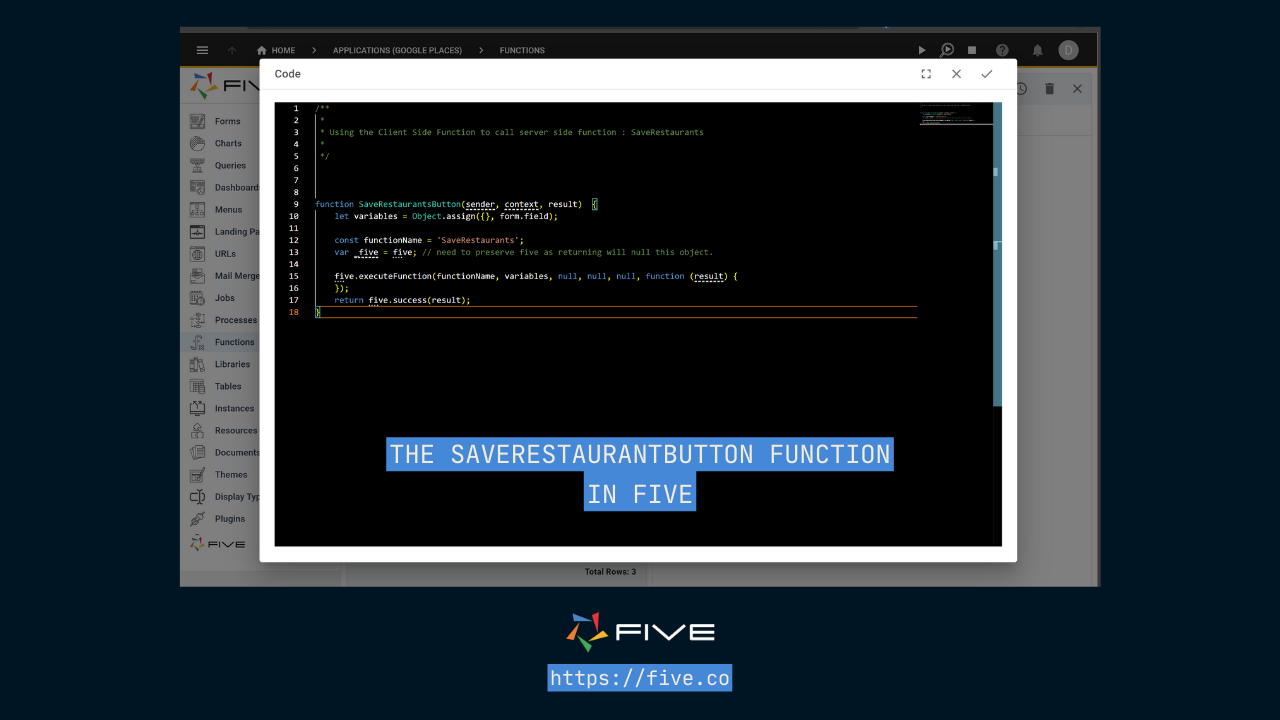Stop the running application with the square icon

pyautogui.click(x=972, y=50)
